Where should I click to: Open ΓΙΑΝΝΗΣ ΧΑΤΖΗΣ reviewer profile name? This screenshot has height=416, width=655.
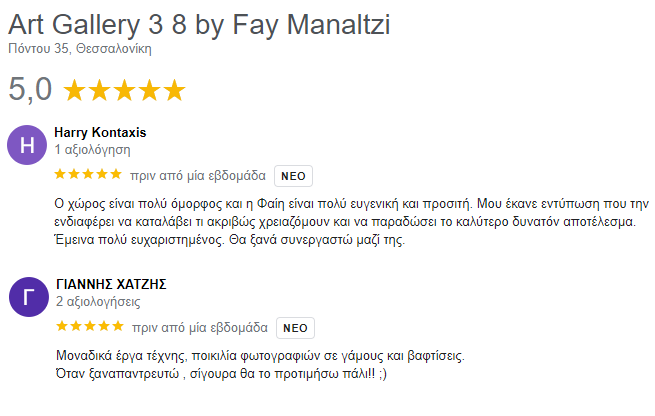point(109,283)
